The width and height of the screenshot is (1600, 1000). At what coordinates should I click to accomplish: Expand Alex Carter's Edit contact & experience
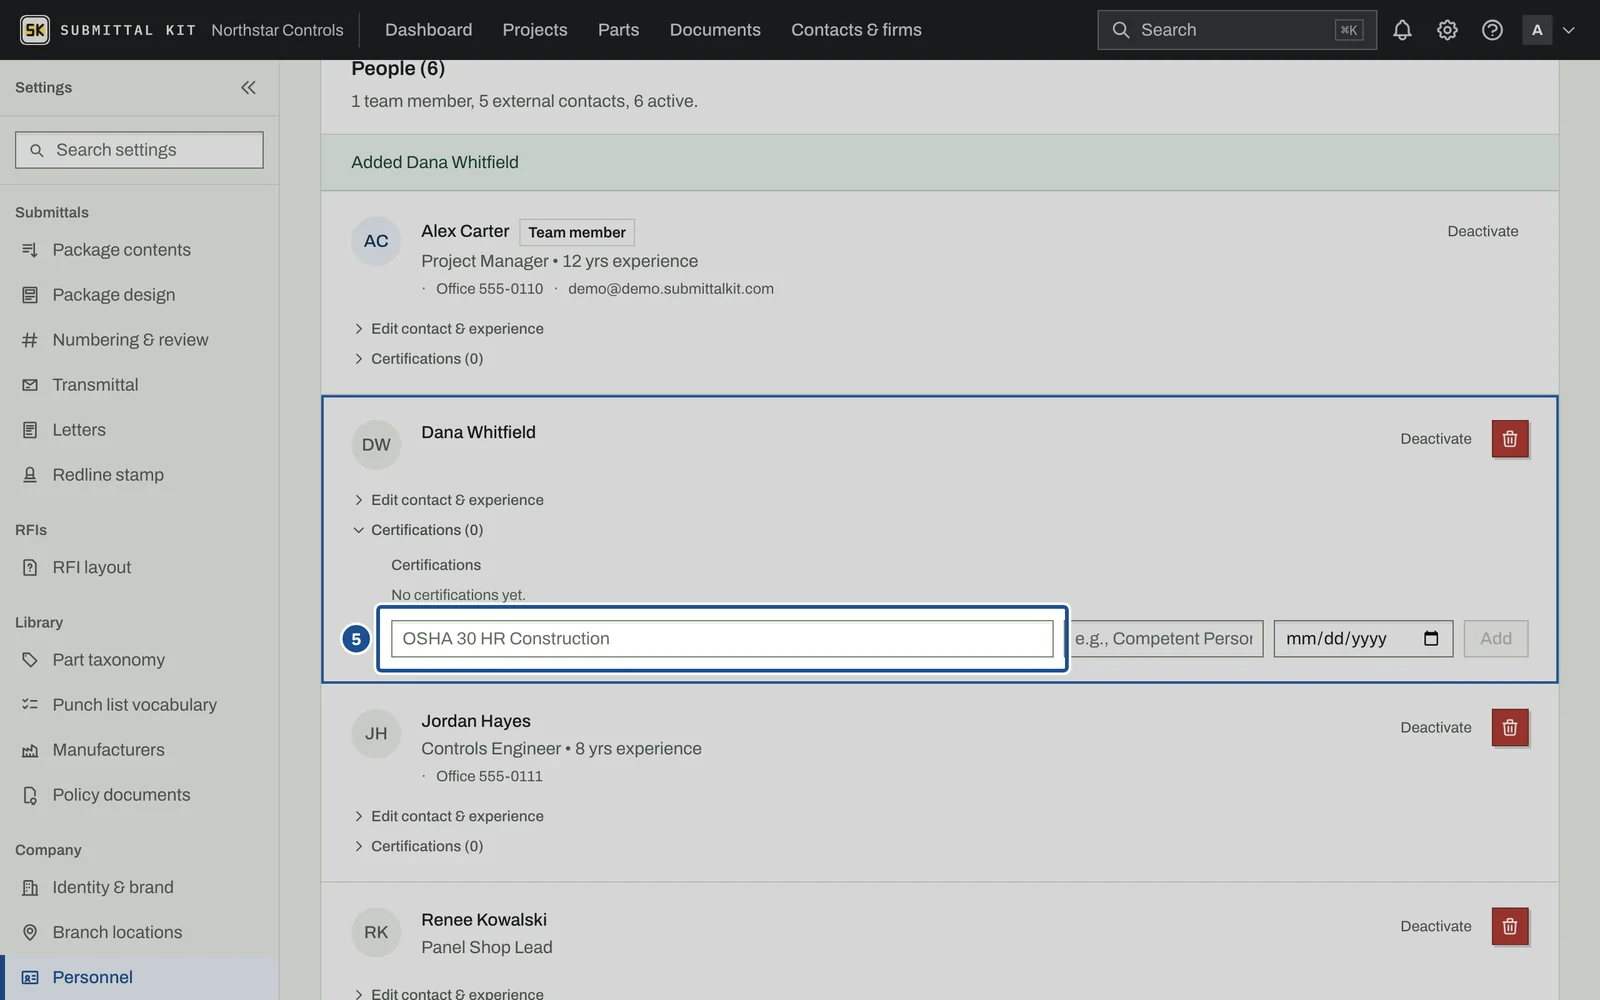coord(448,329)
